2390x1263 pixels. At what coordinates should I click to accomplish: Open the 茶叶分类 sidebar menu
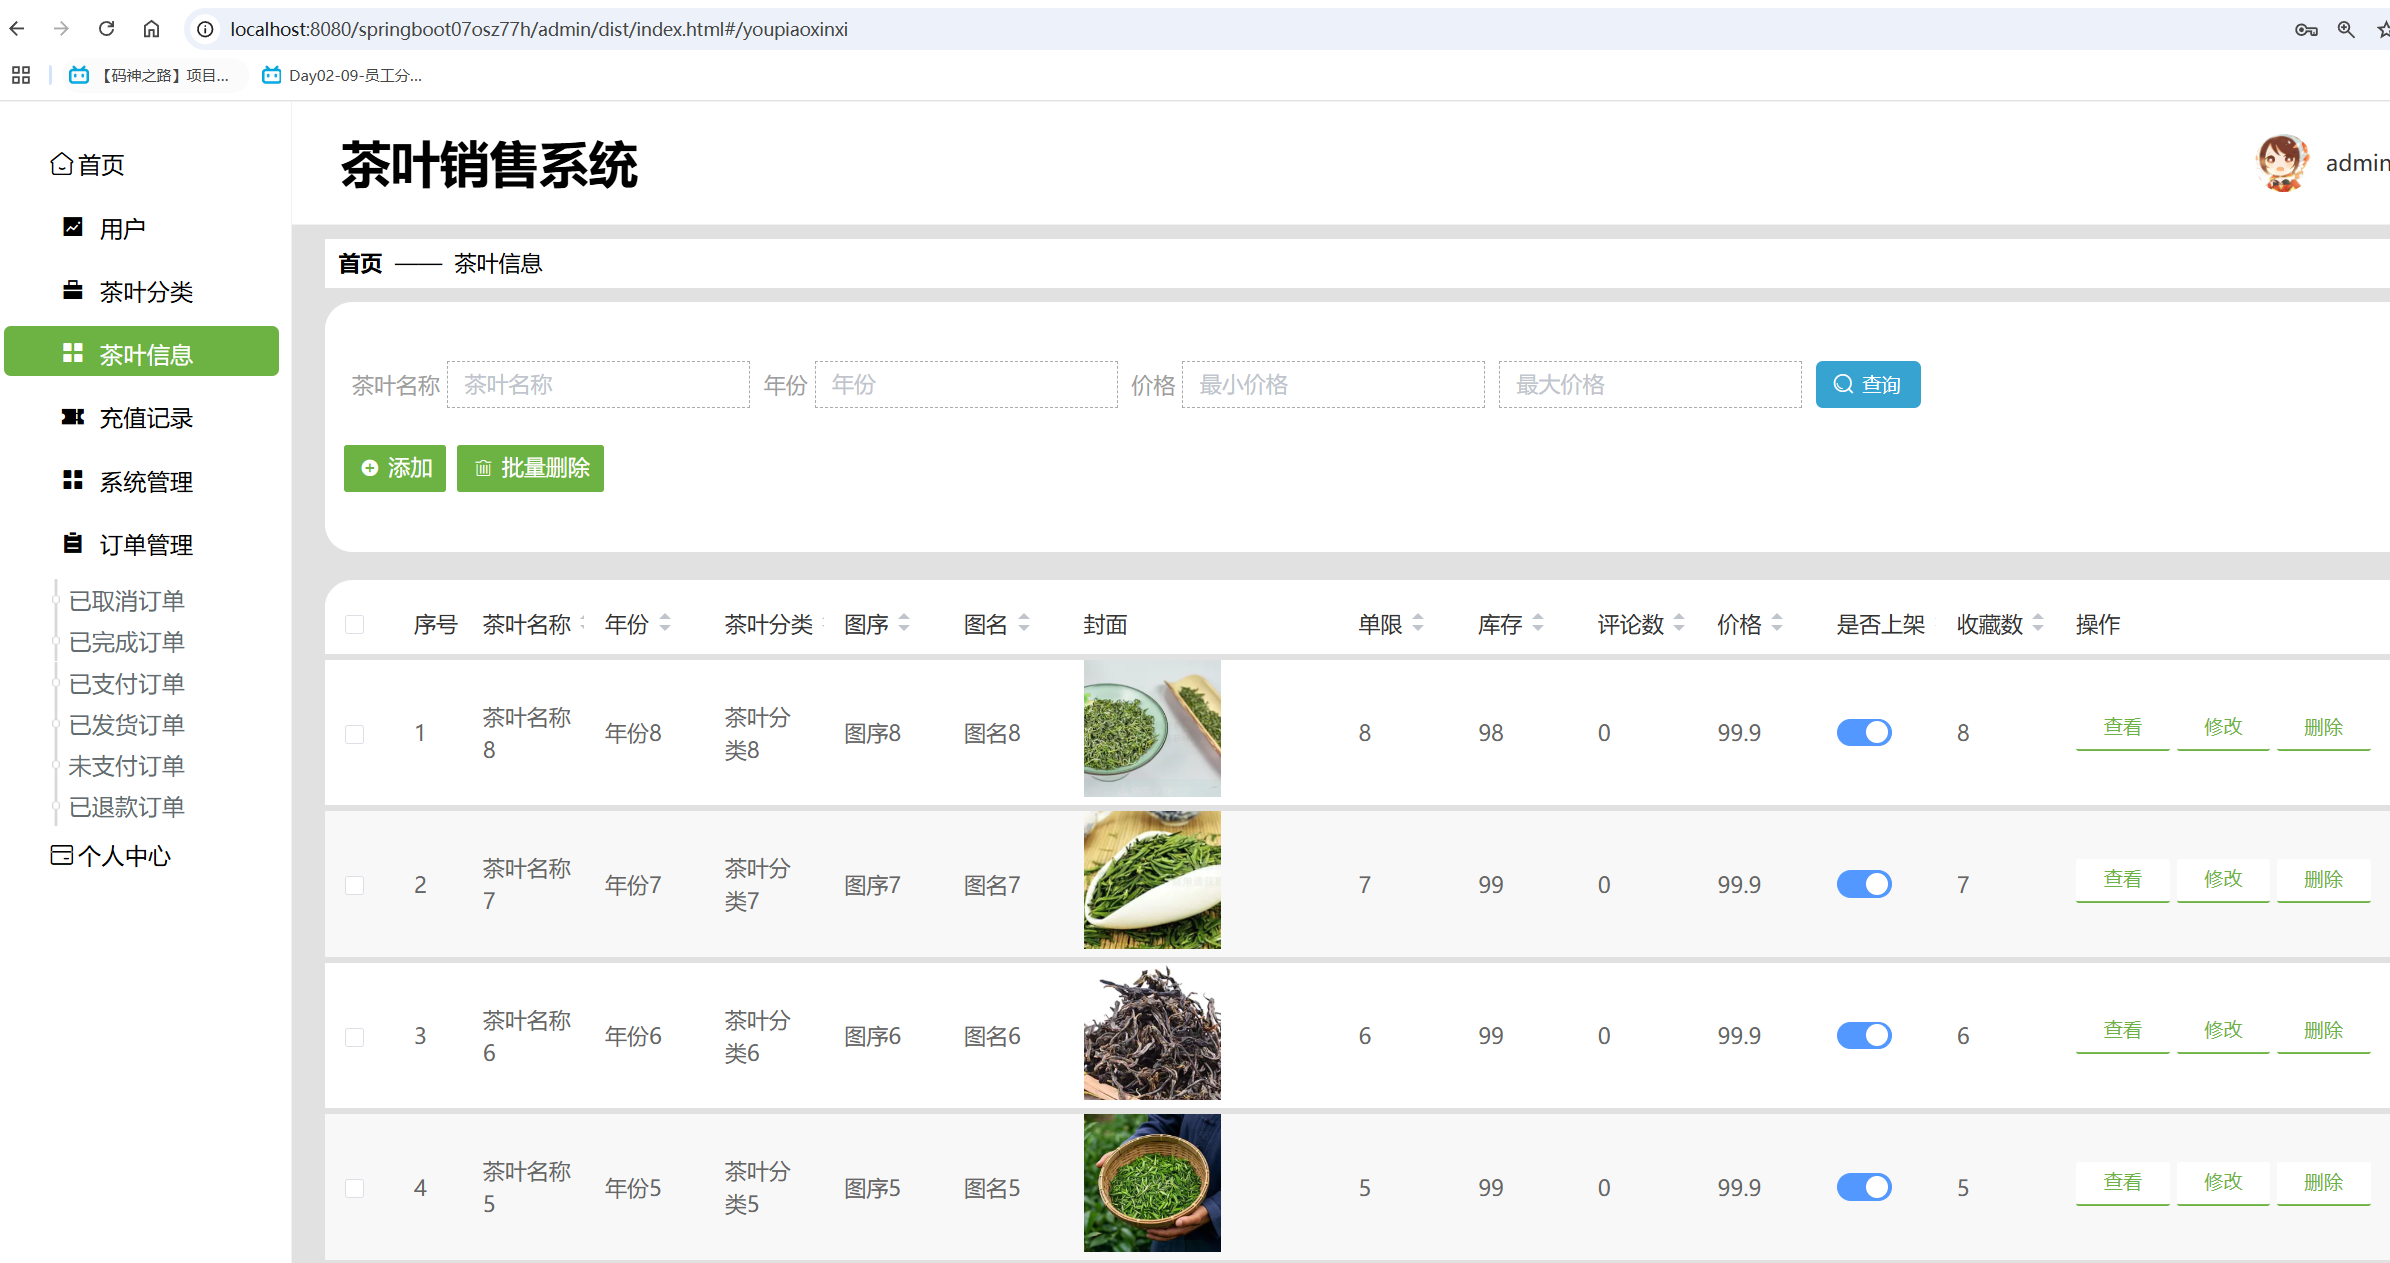tap(145, 292)
